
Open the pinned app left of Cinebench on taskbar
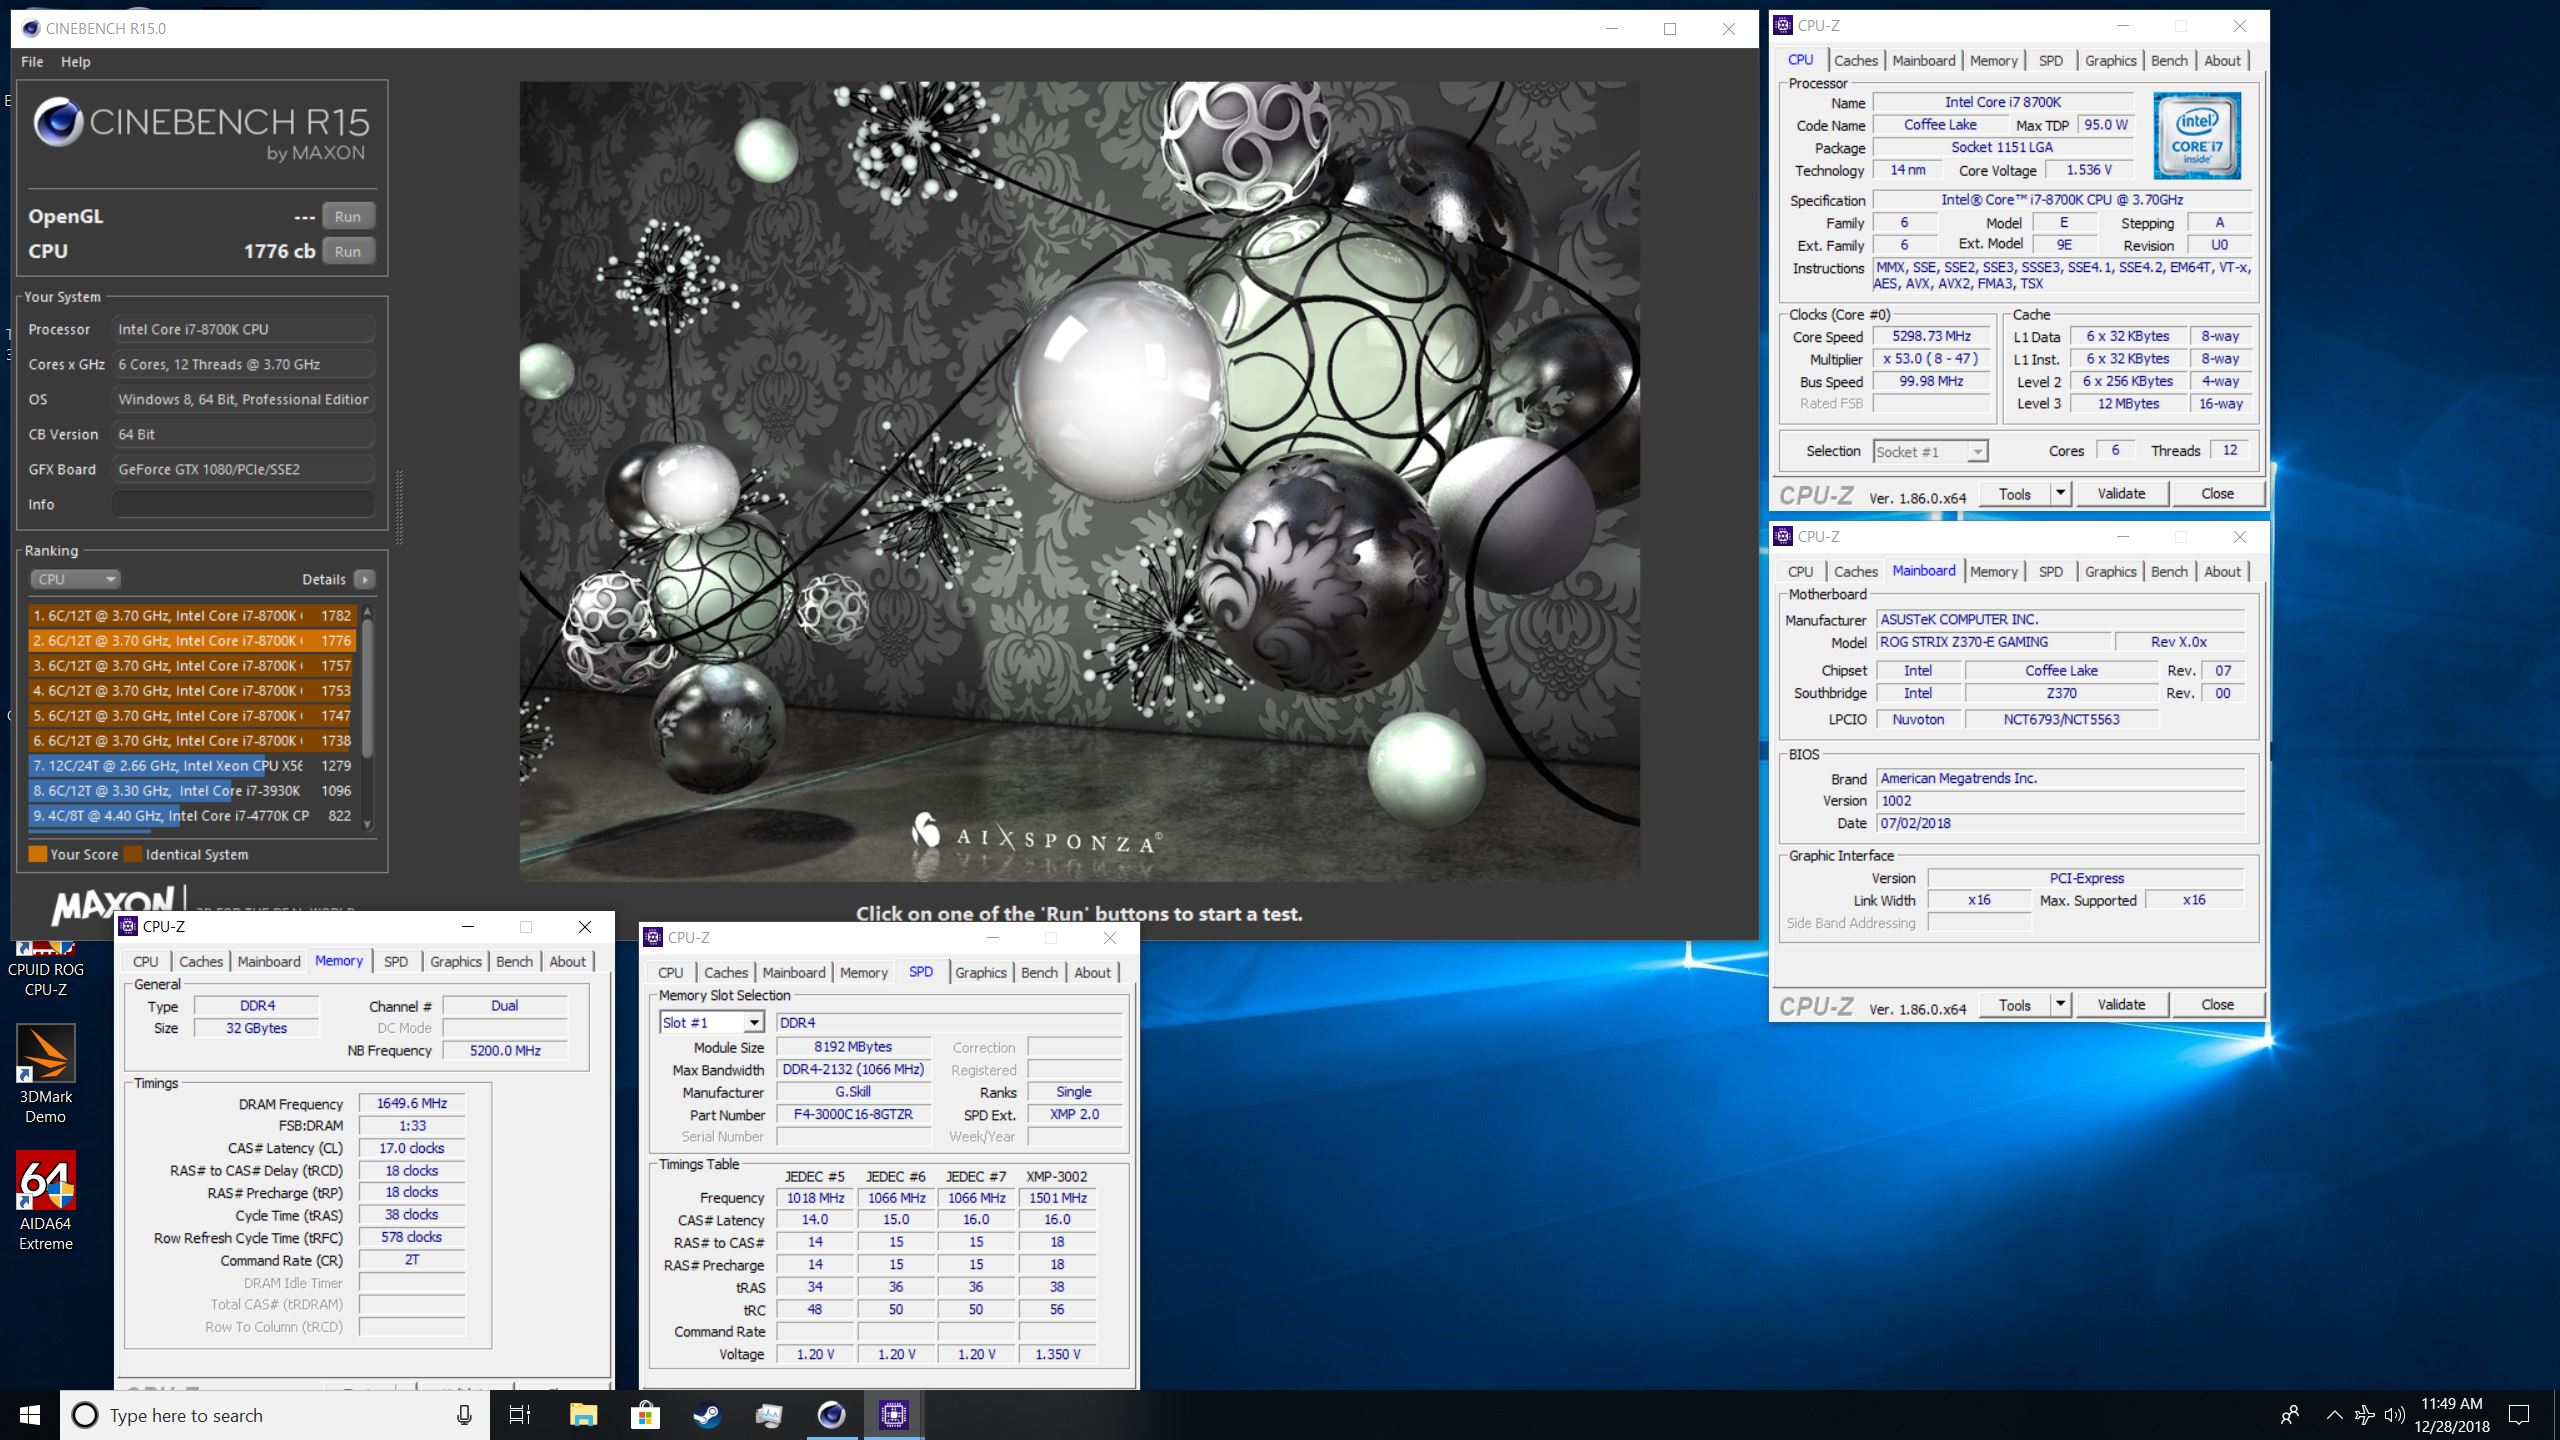tap(769, 1415)
